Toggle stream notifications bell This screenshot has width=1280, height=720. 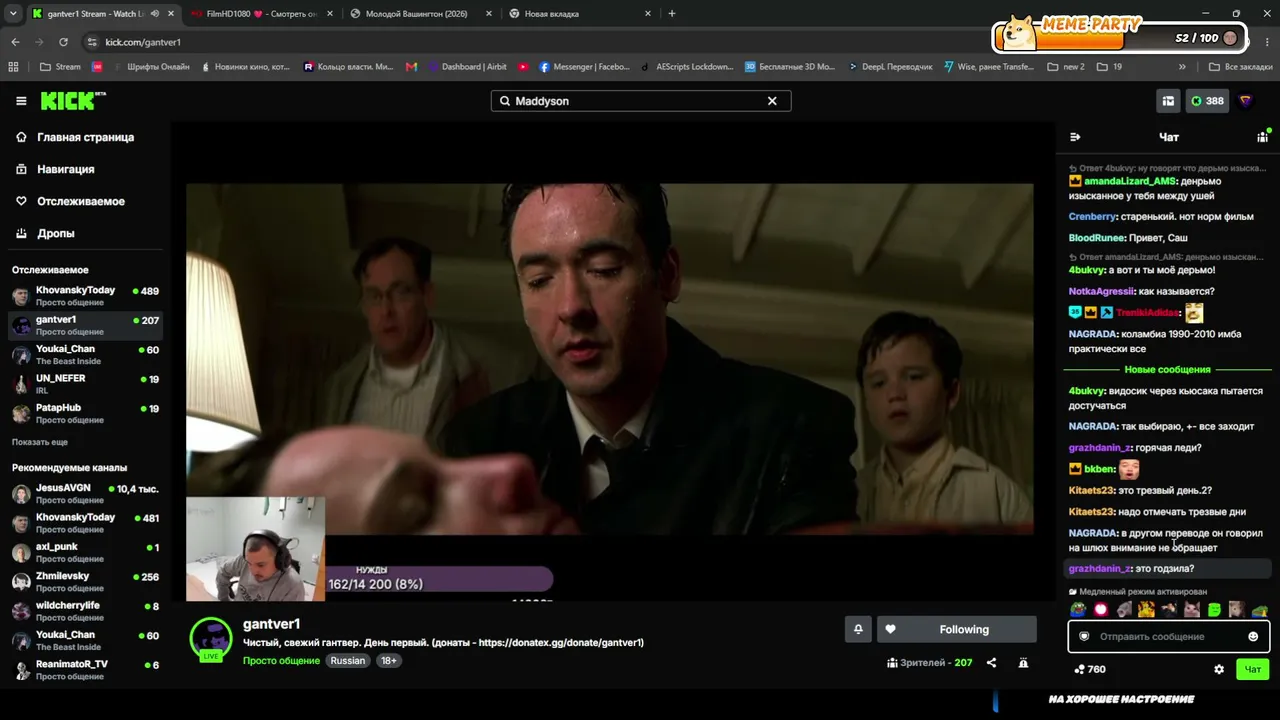(858, 629)
